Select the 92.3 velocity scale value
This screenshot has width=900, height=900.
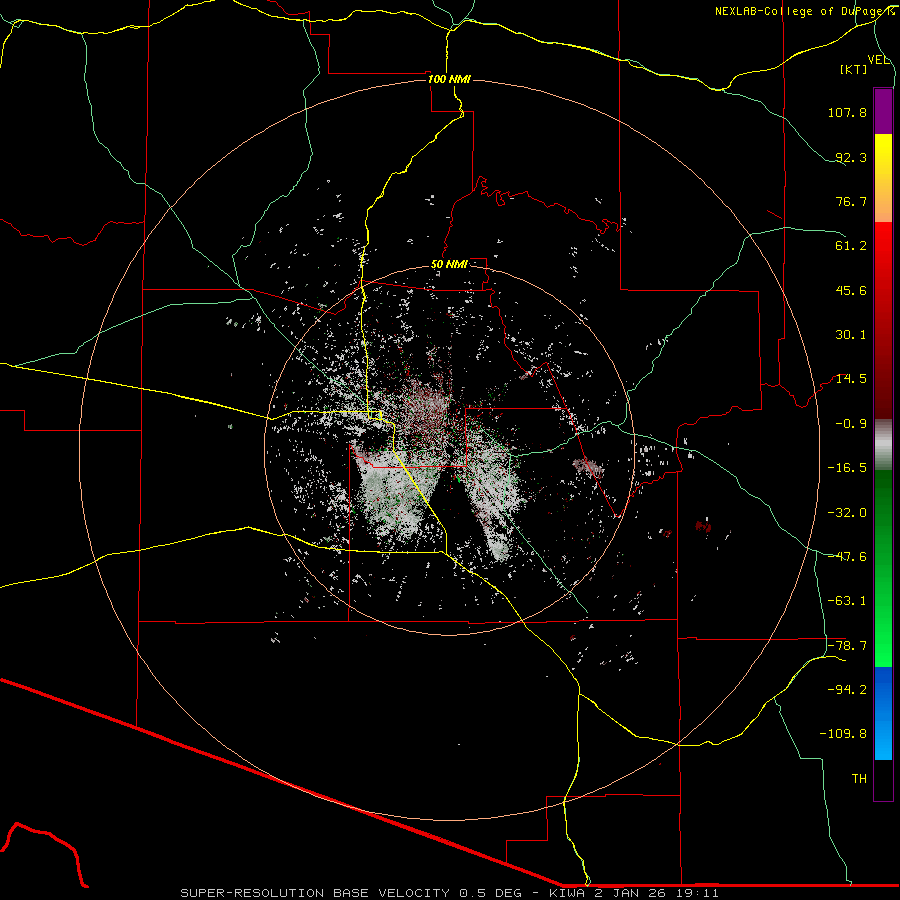click(x=851, y=157)
